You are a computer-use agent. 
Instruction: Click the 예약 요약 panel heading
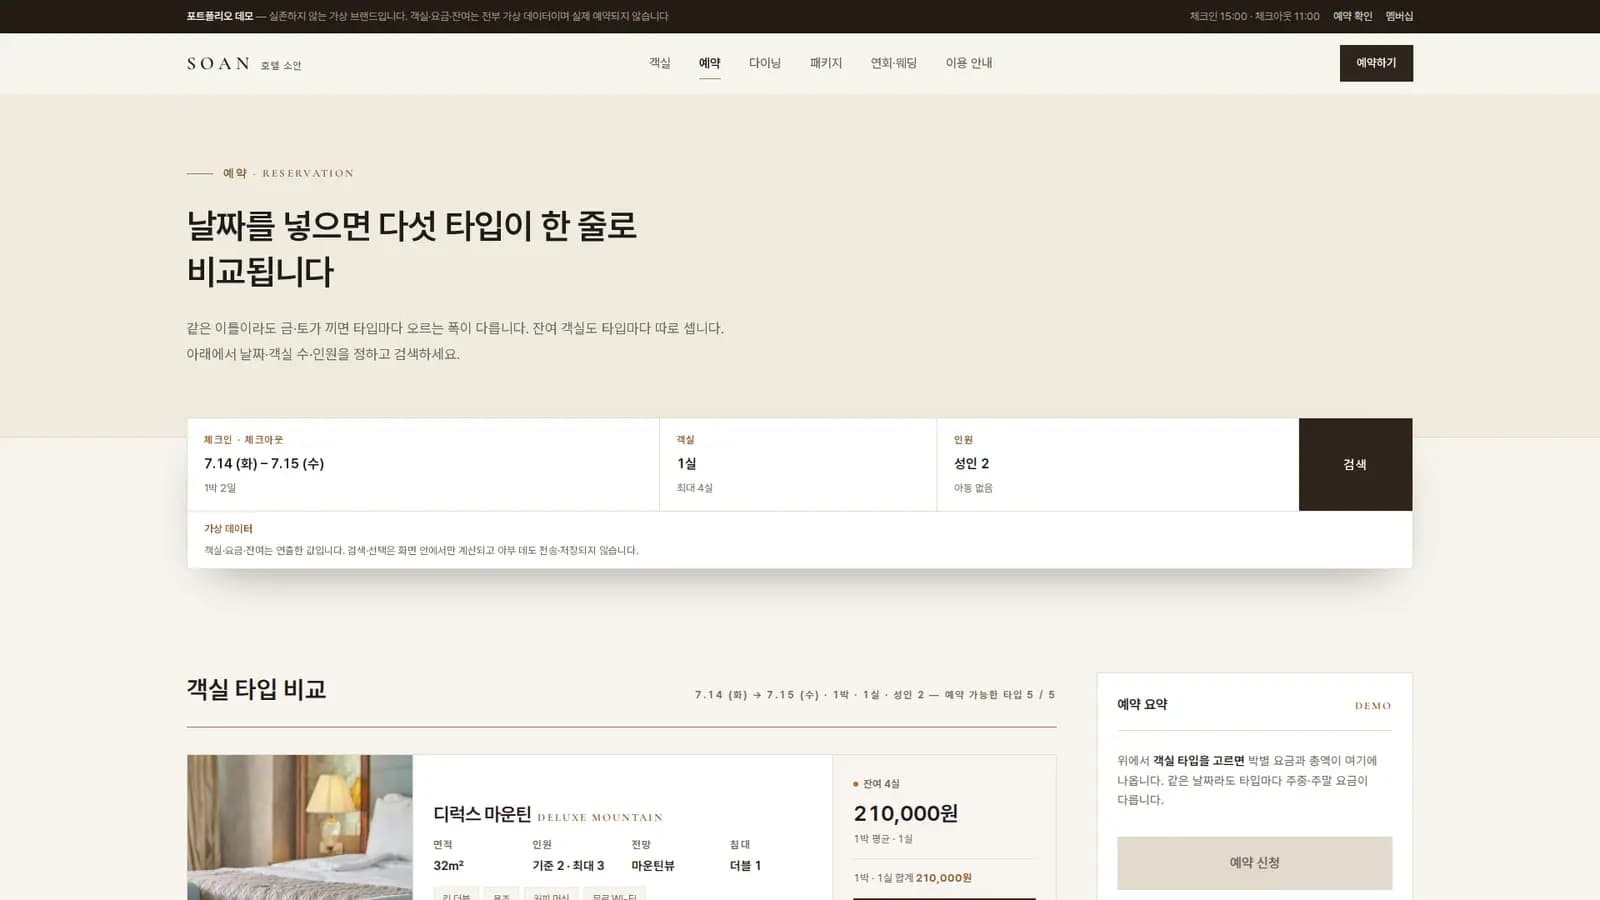(x=1142, y=704)
